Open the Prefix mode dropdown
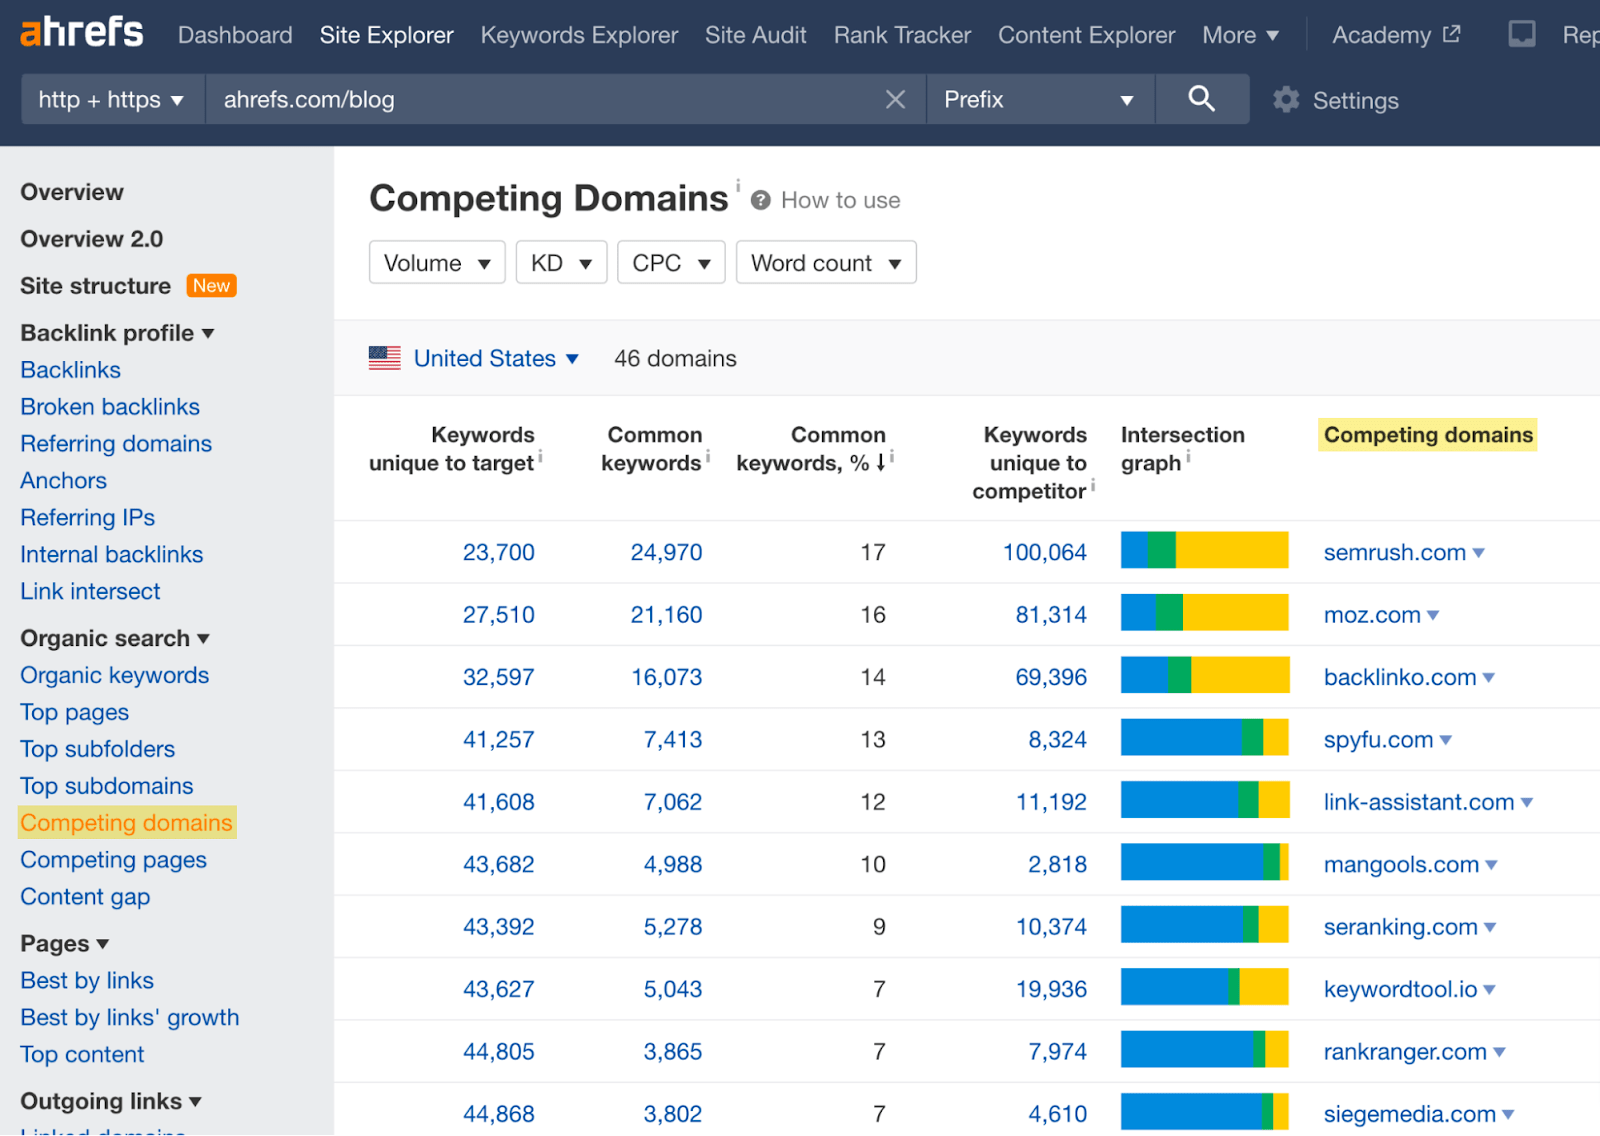 click(x=1040, y=99)
